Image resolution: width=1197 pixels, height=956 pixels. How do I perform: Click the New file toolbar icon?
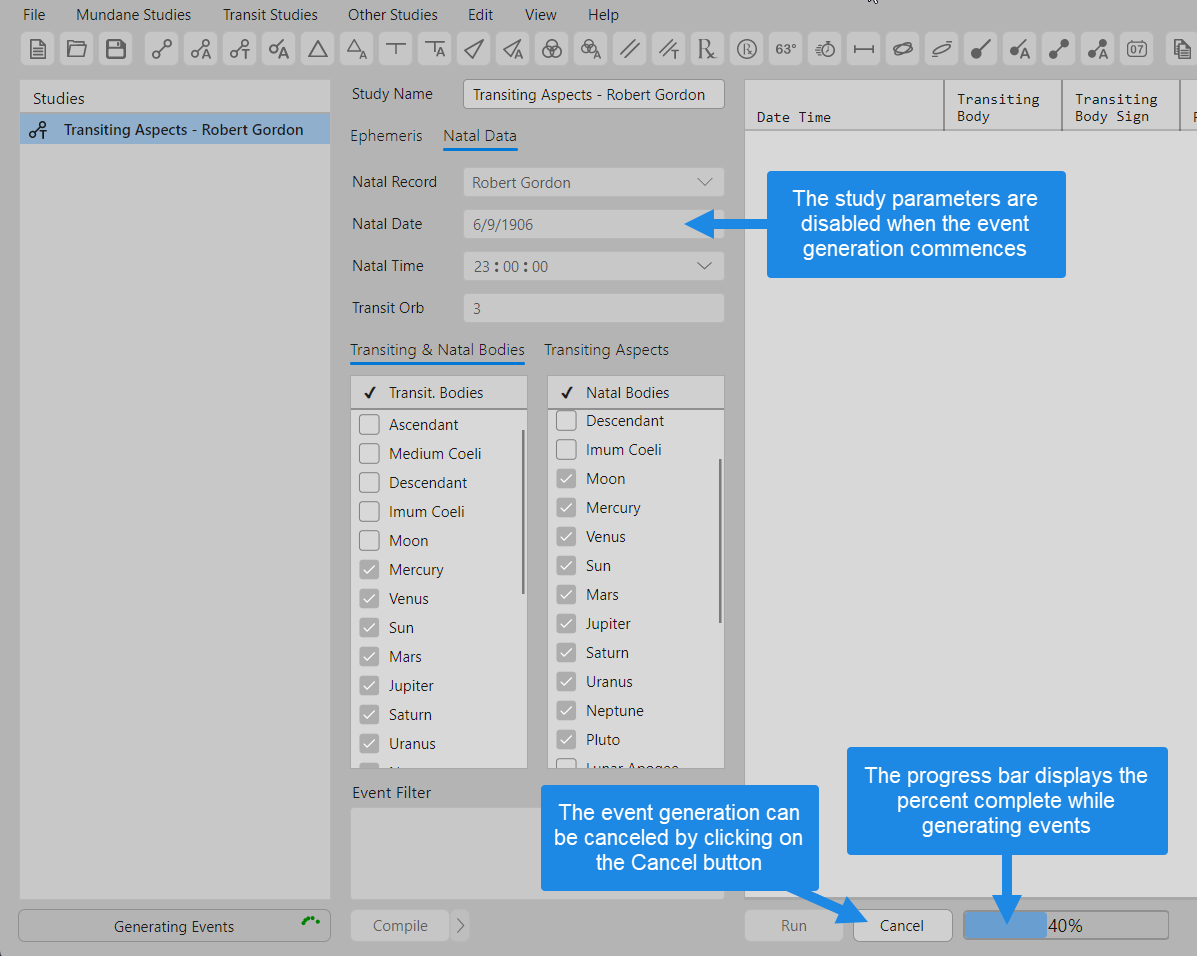coord(38,48)
